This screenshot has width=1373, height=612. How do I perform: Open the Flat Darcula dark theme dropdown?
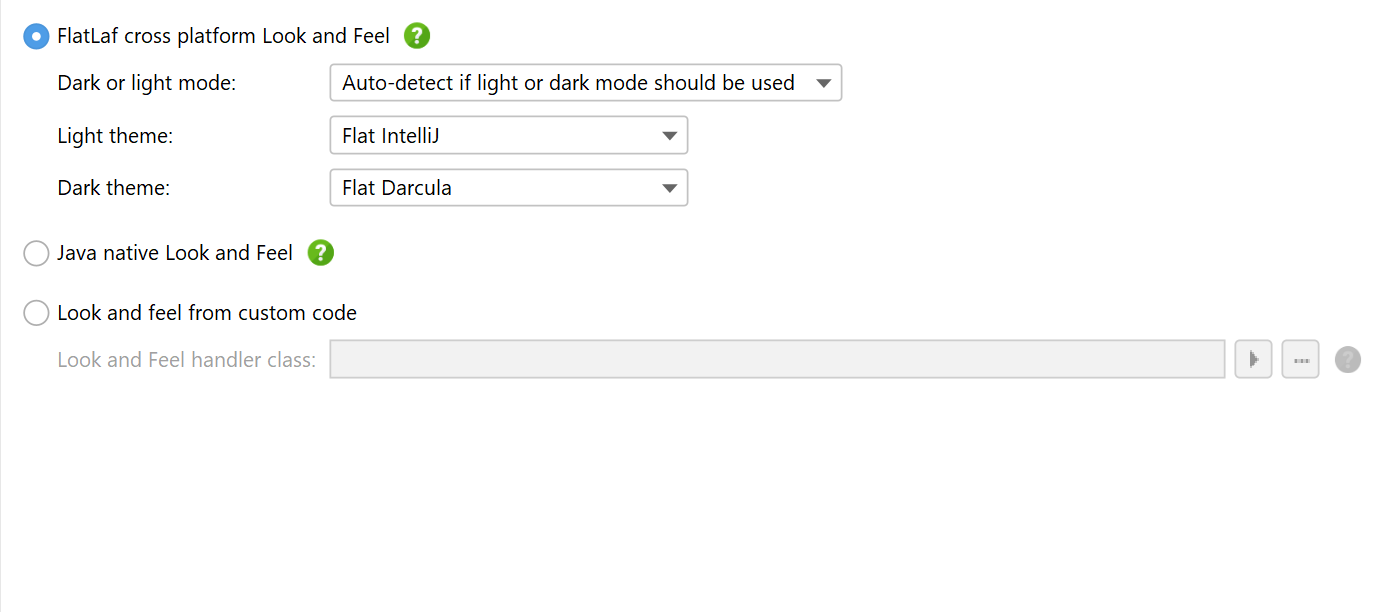click(x=509, y=188)
